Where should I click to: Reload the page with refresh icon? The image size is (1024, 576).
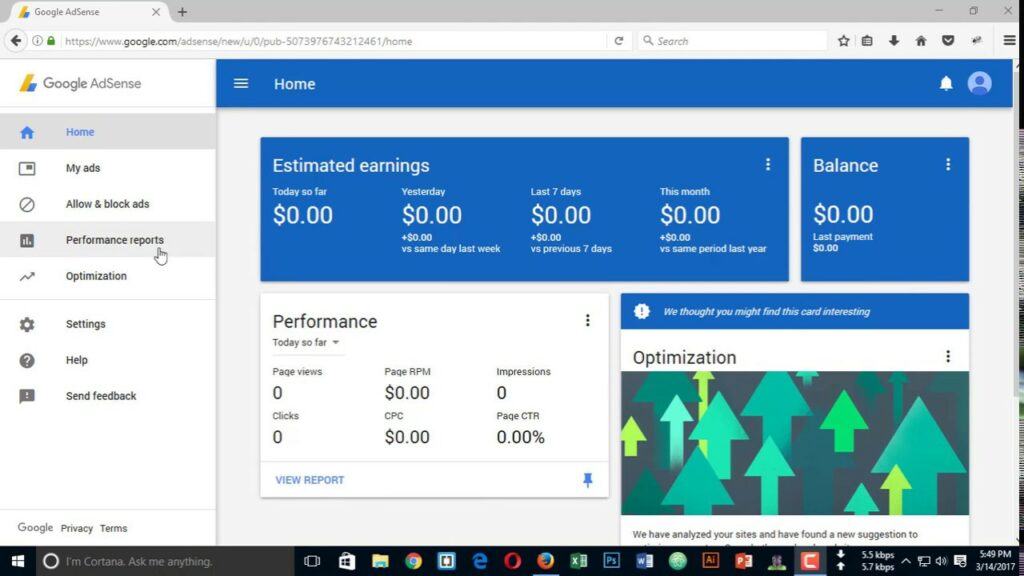[x=618, y=41]
